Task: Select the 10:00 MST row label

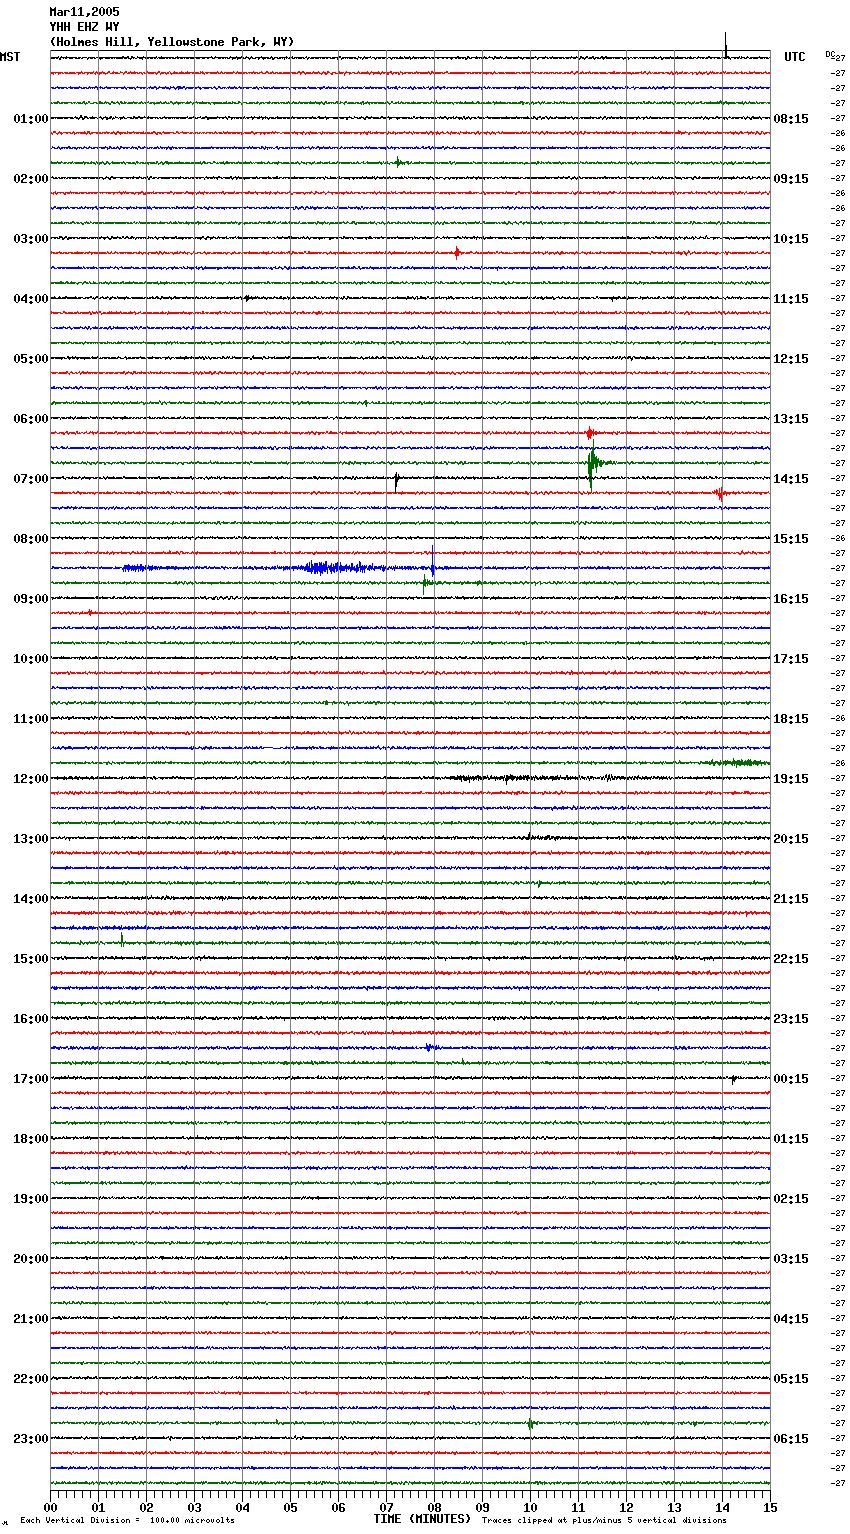Action: [31, 659]
